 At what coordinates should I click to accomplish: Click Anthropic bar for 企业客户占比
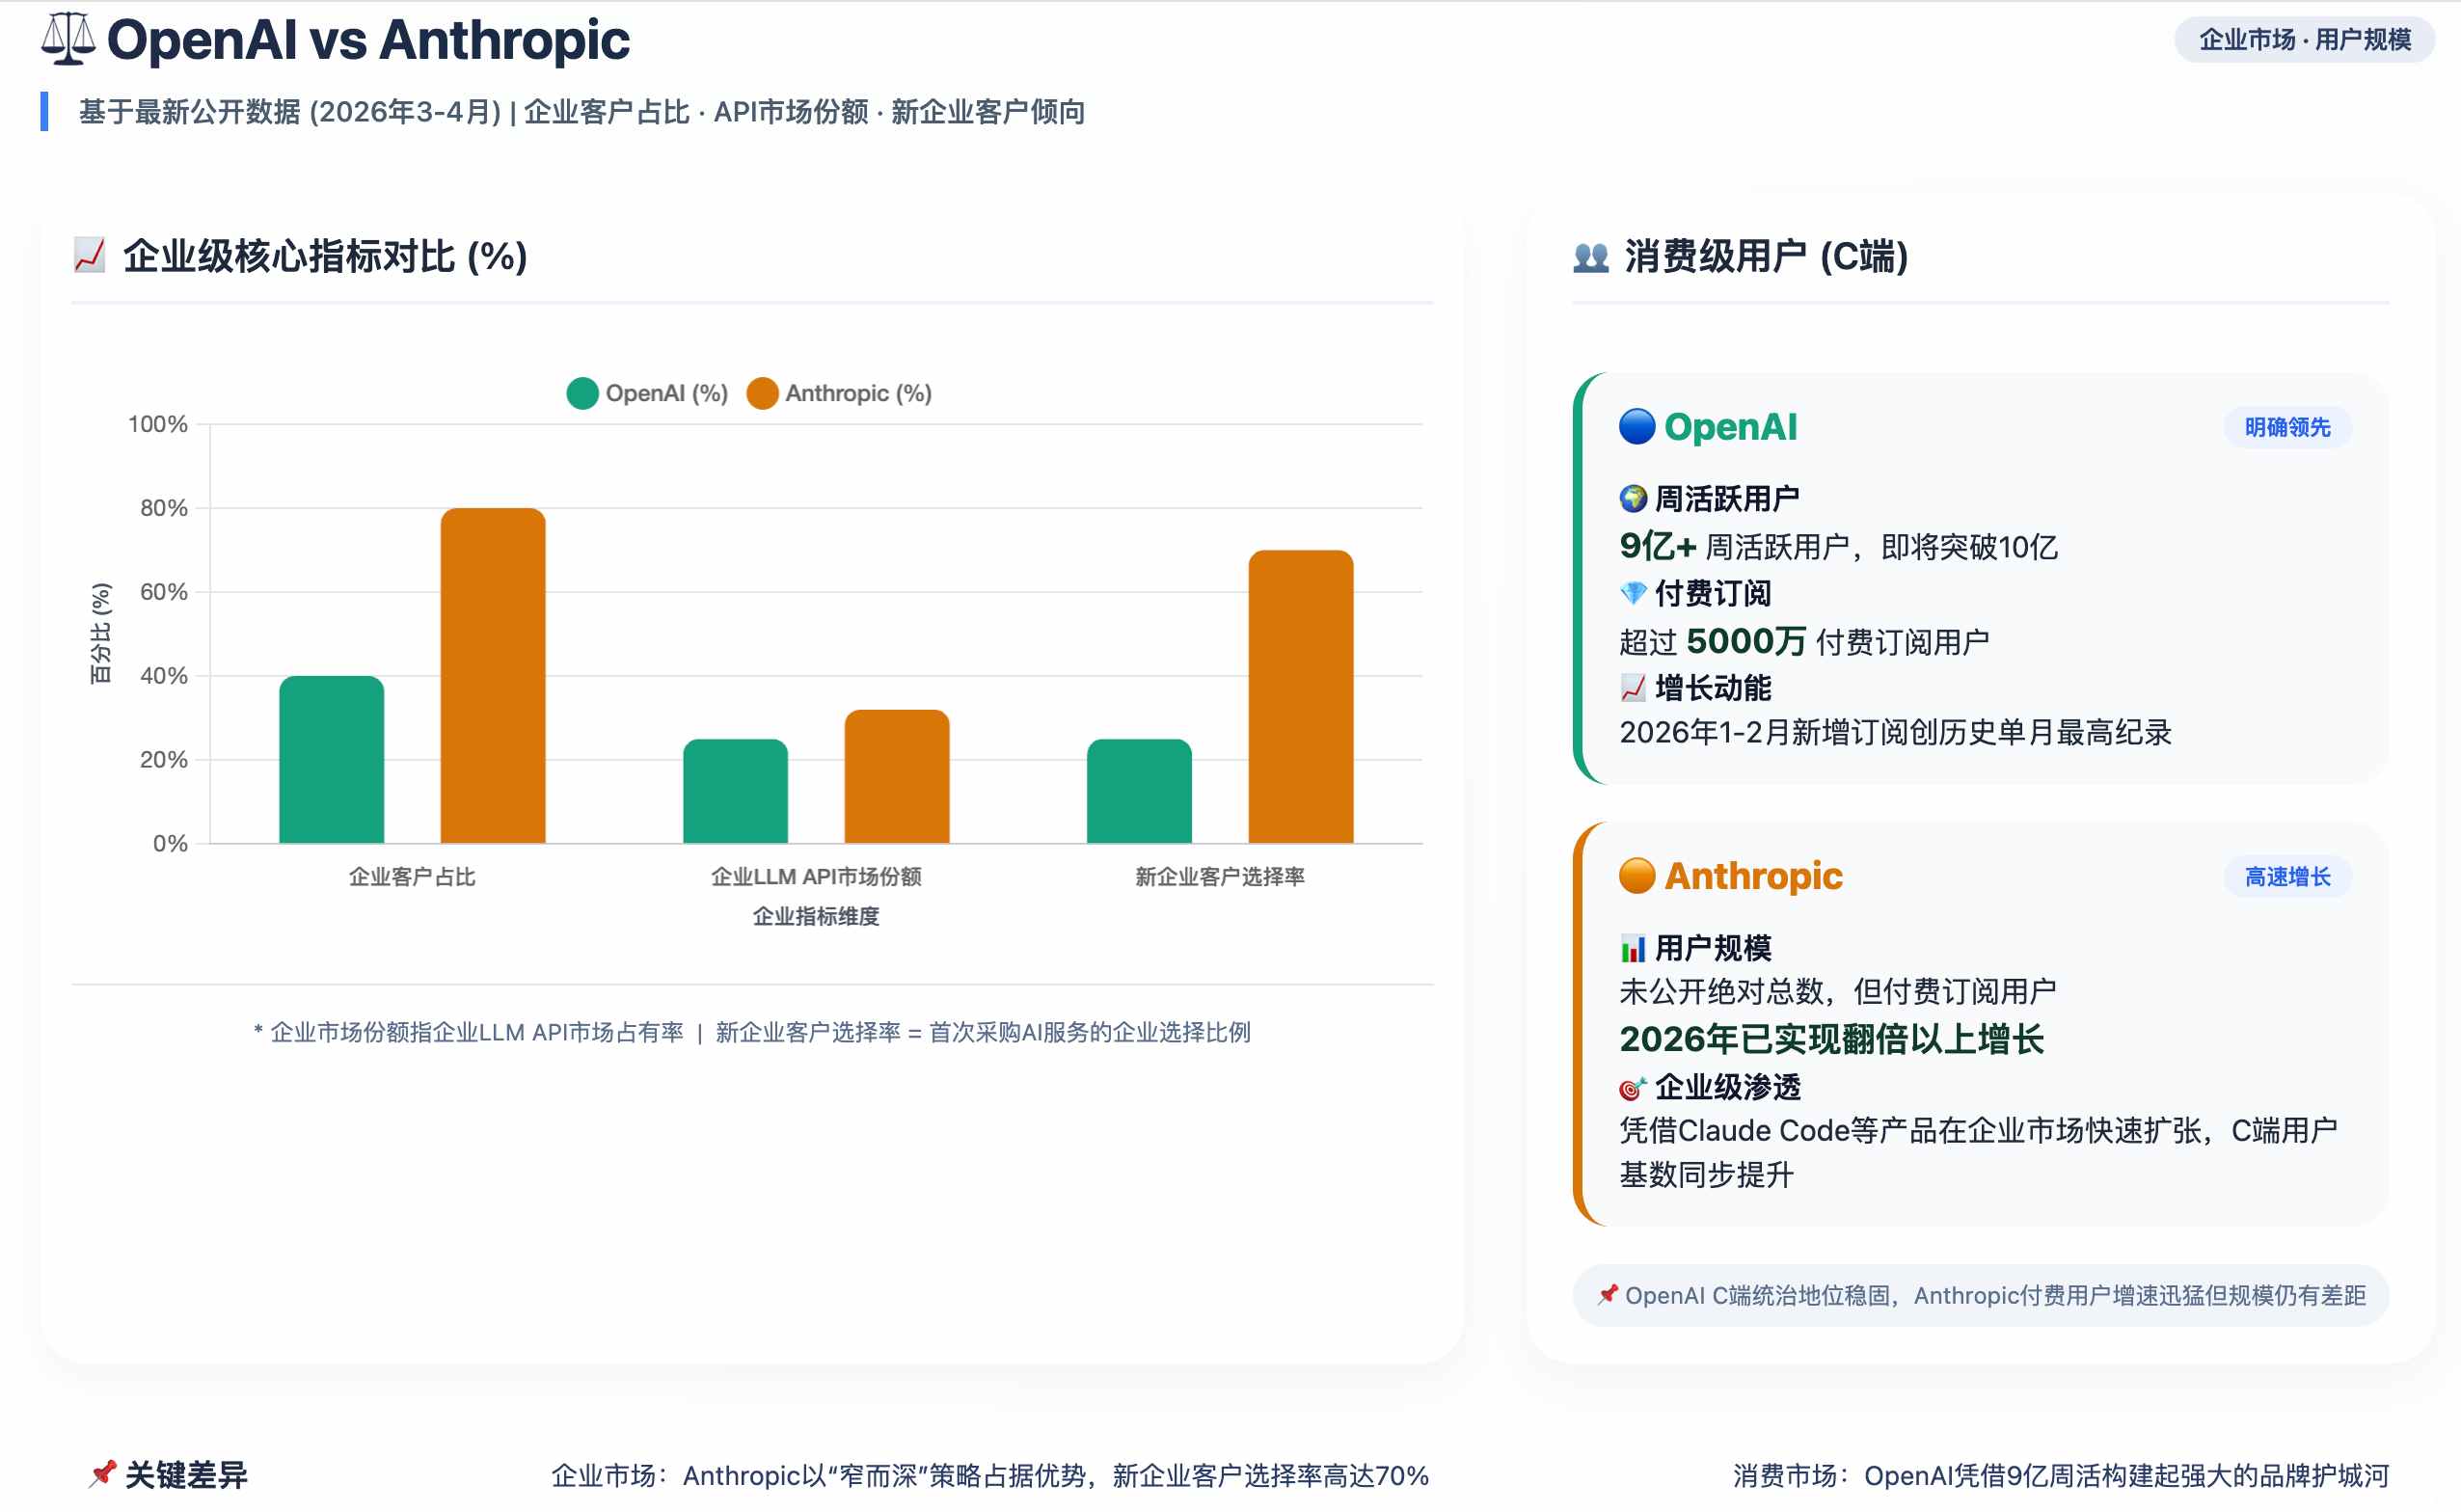pyautogui.click(x=493, y=676)
